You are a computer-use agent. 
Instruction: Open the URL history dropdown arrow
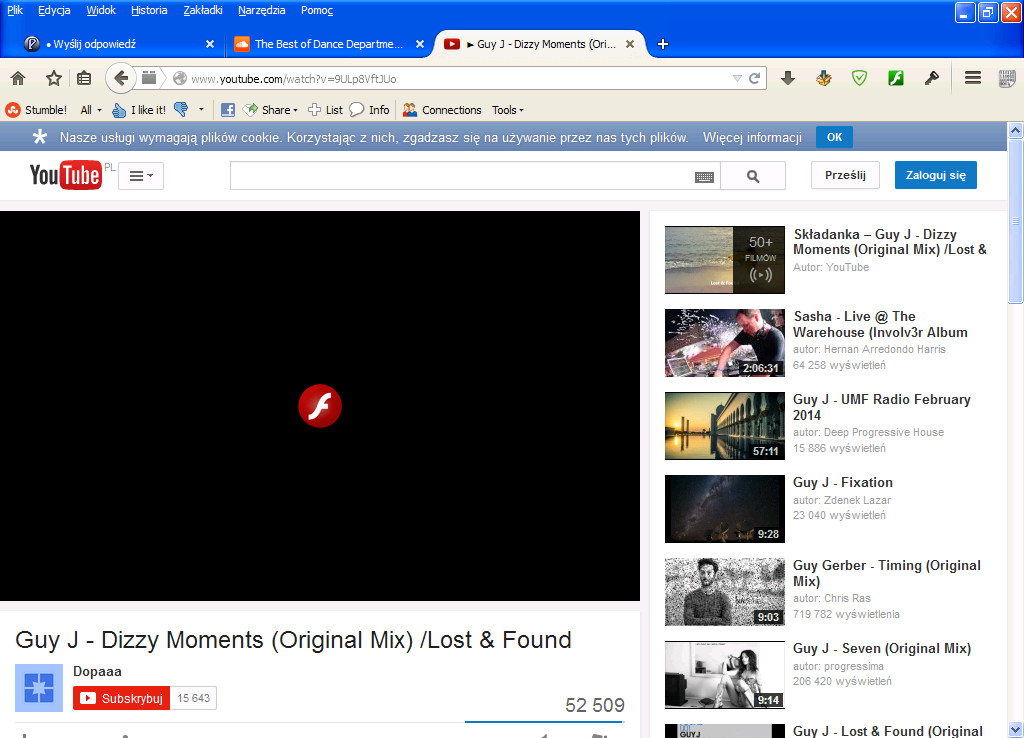coord(737,78)
